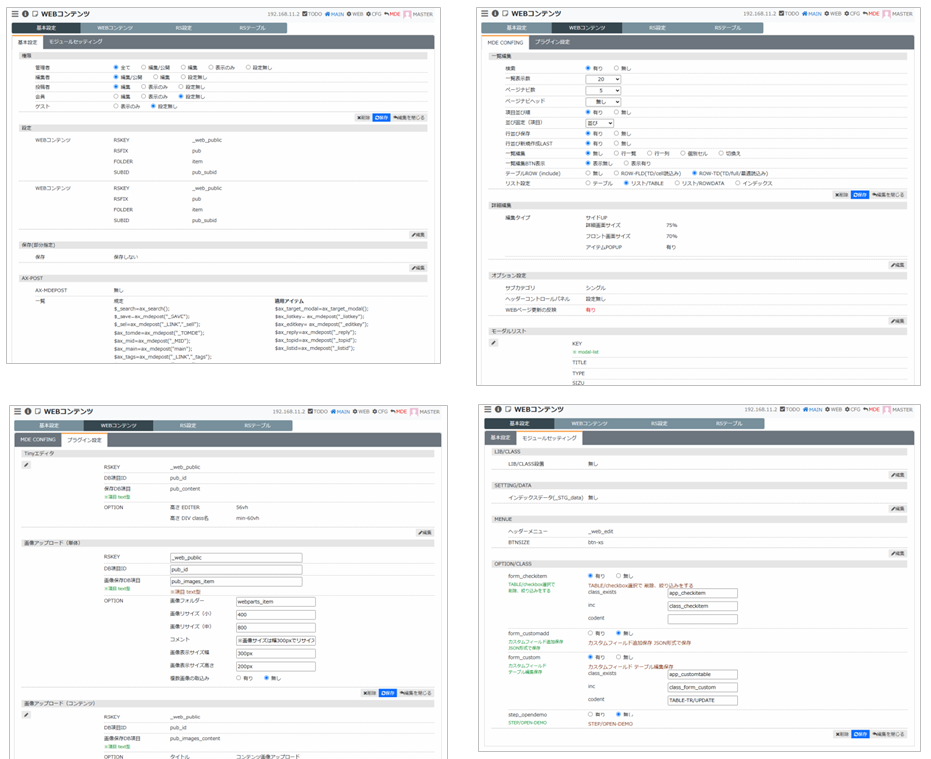Select 有り for form_custommadd

click(592, 633)
